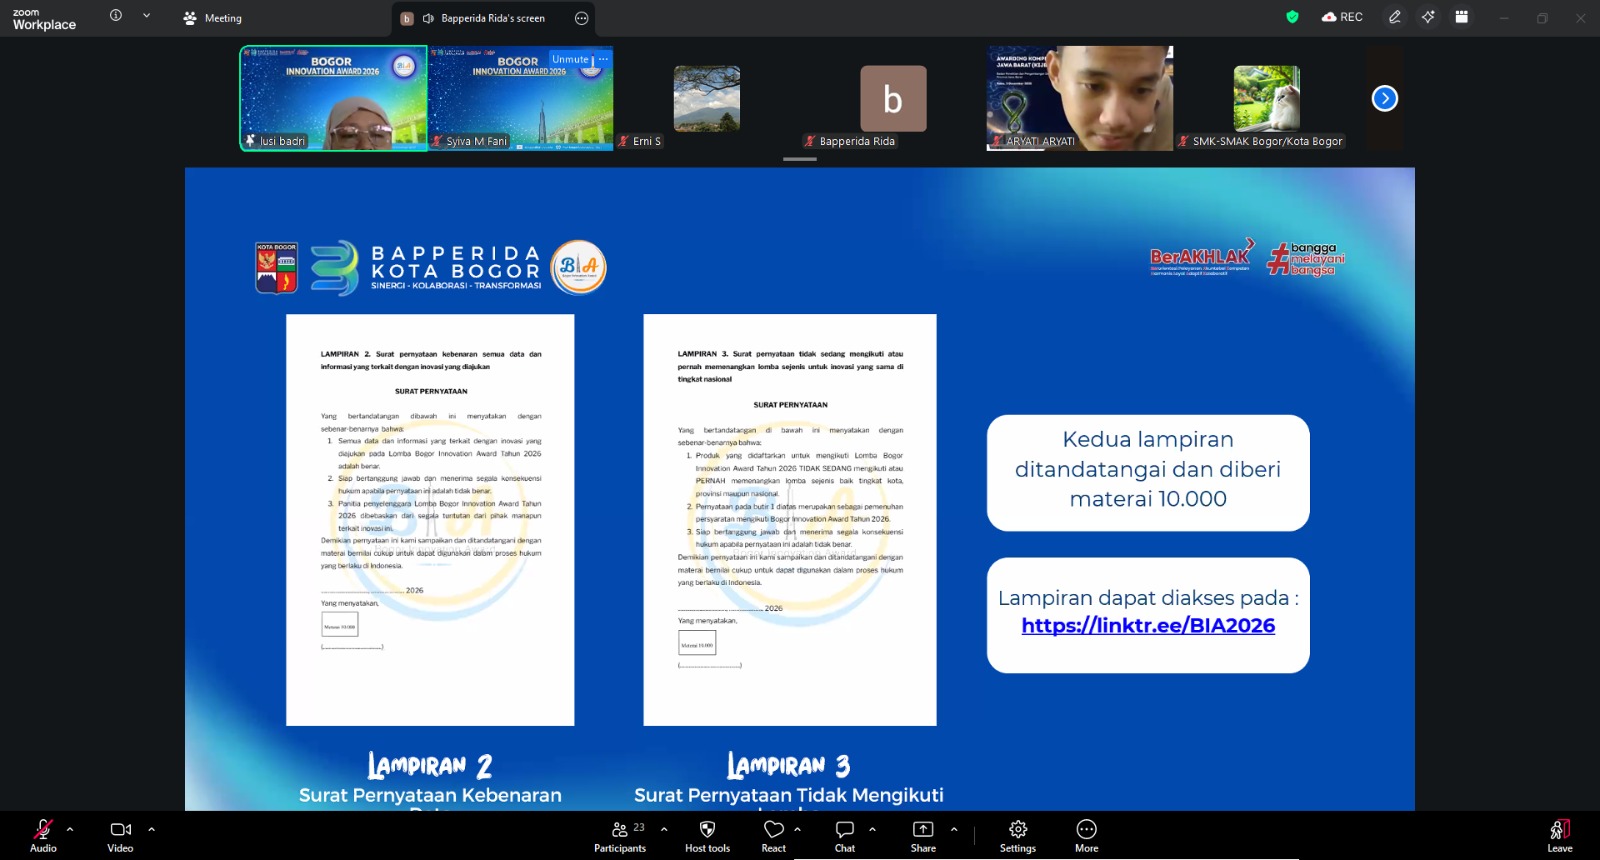Start sharing with the Share button
1600x860 pixels.
tap(923, 835)
